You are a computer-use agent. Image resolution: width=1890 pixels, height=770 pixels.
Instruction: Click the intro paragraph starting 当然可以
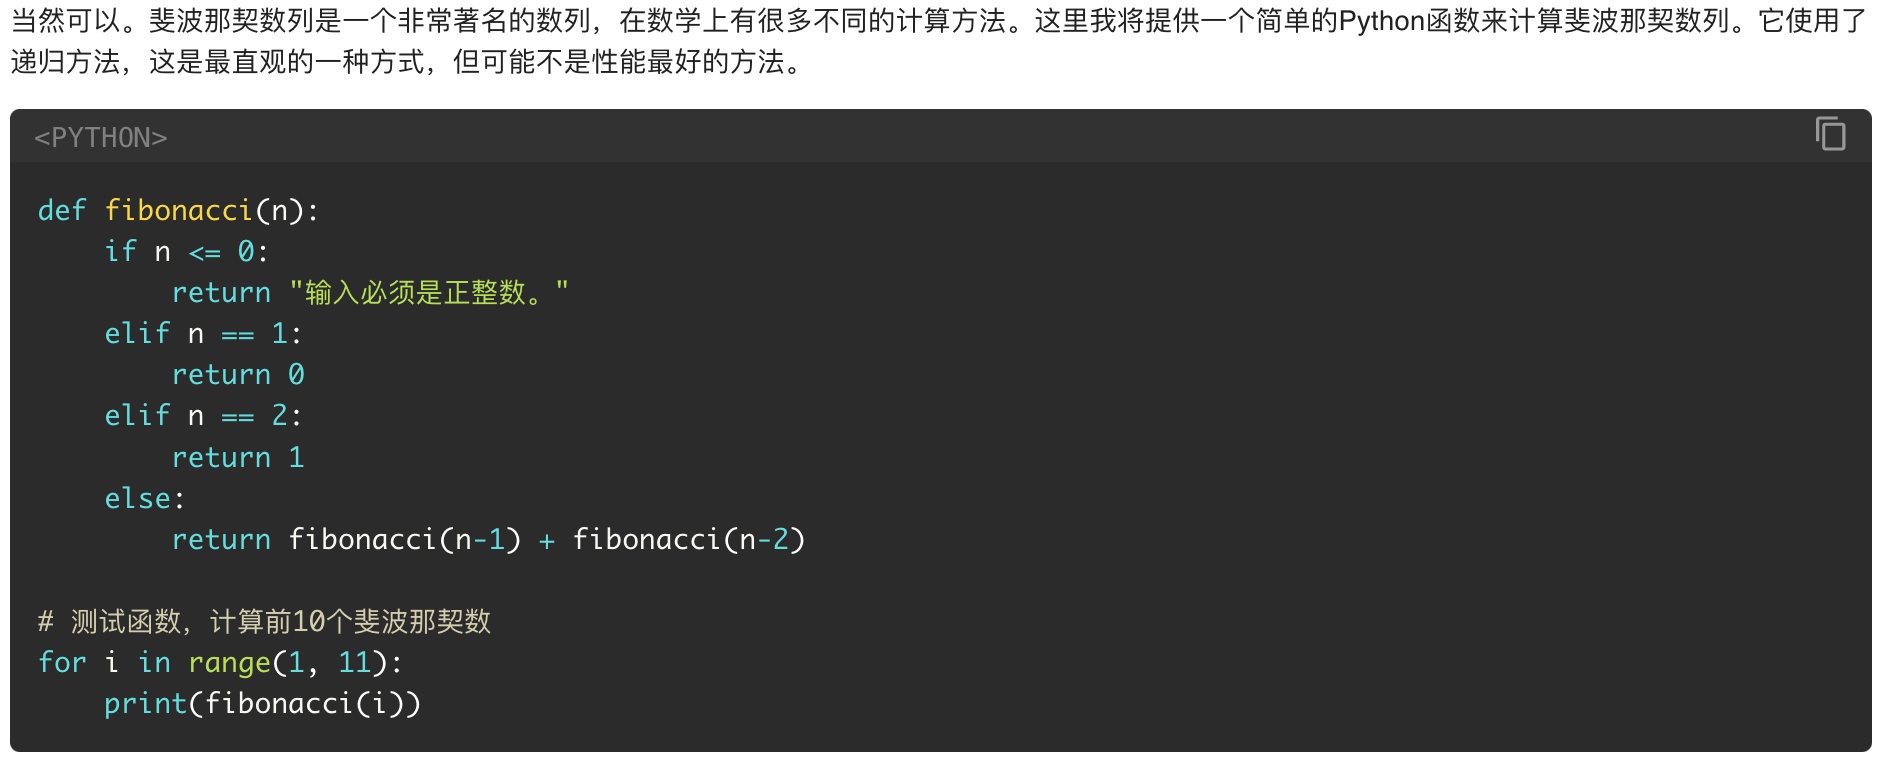[x=938, y=41]
